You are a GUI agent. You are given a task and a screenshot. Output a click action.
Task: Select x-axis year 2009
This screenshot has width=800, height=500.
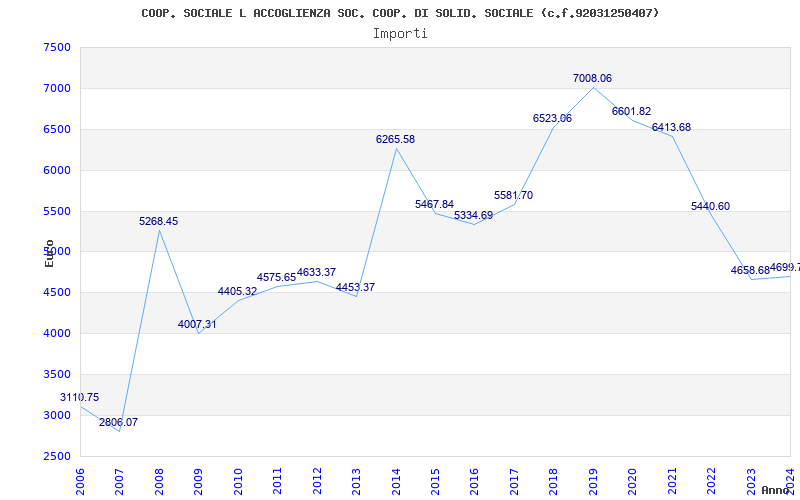198,481
